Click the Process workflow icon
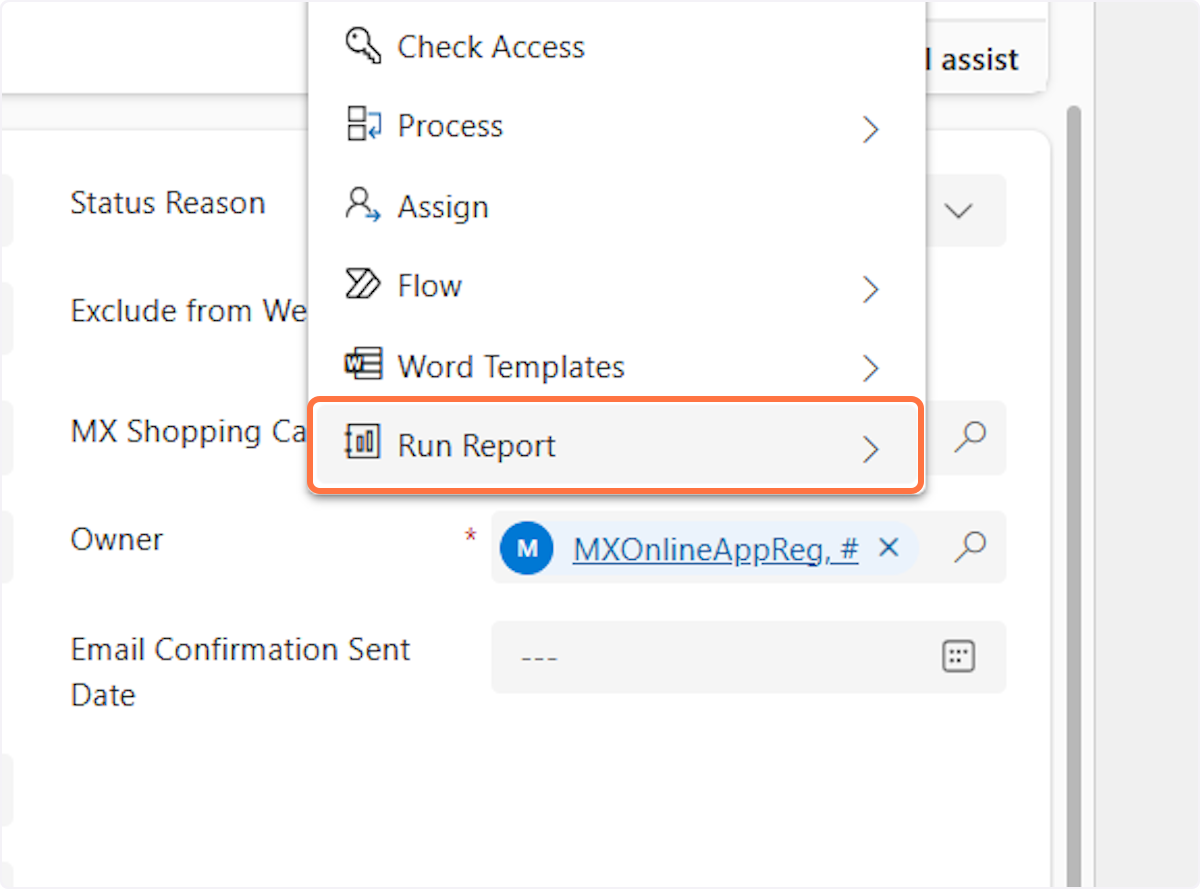 click(x=364, y=126)
